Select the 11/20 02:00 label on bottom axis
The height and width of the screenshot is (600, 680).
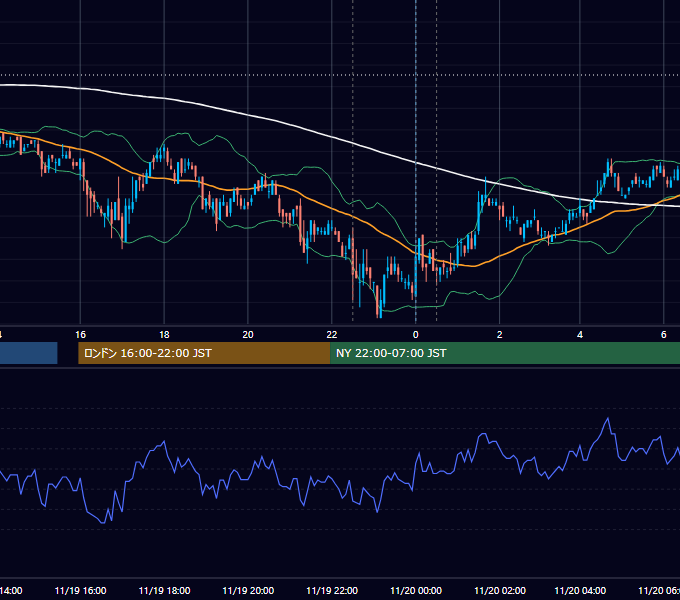pyautogui.click(x=500, y=590)
